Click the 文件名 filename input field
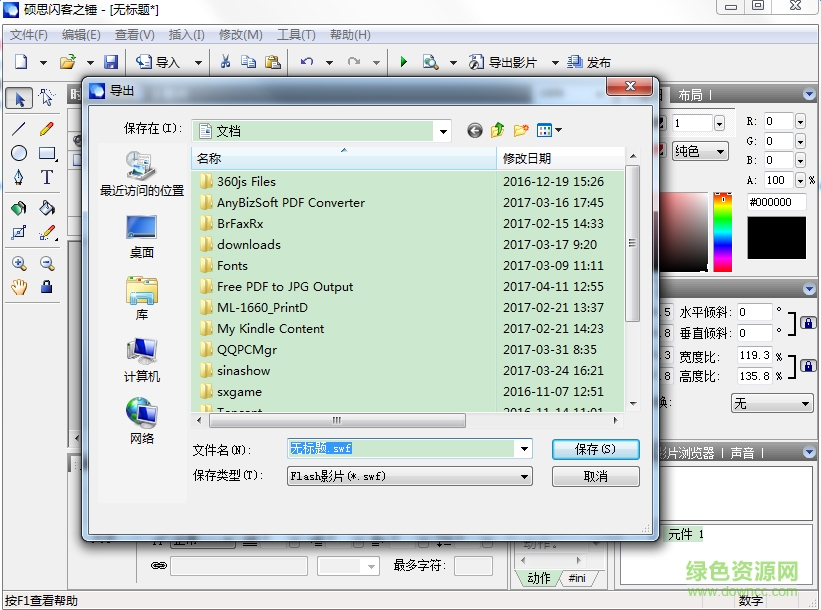 (x=390, y=449)
